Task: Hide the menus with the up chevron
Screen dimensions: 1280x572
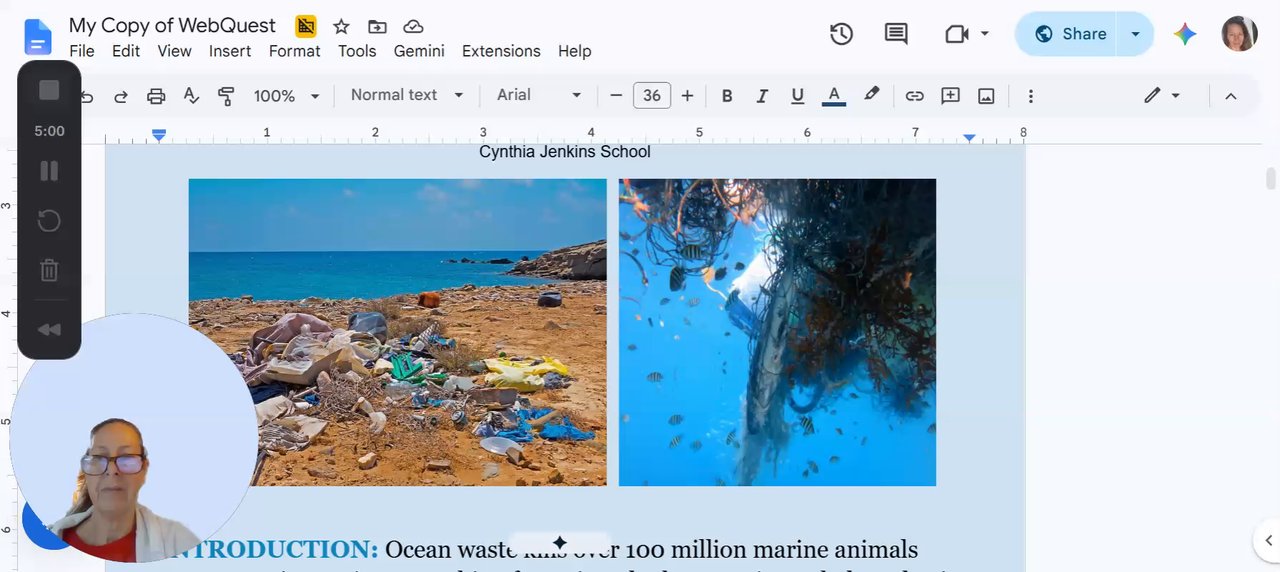Action: pos(1231,96)
